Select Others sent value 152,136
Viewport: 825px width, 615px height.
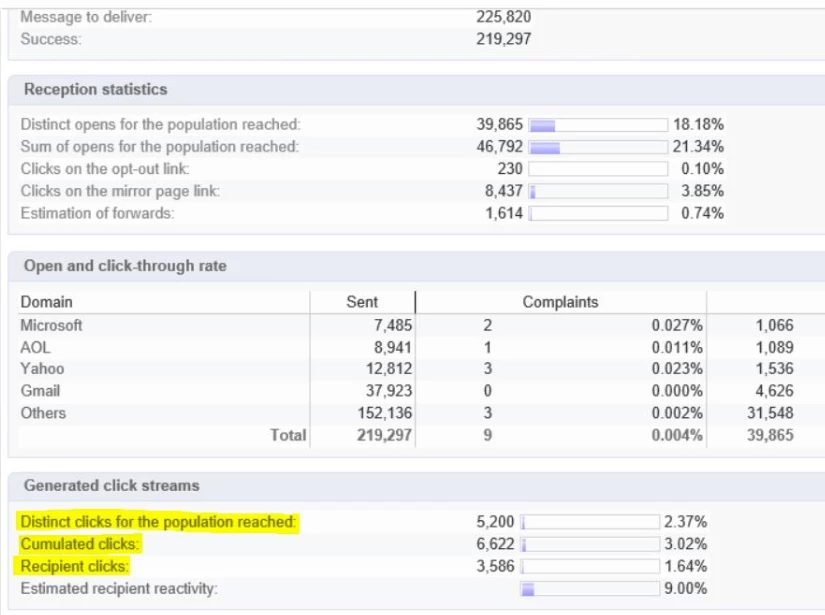tap(385, 413)
